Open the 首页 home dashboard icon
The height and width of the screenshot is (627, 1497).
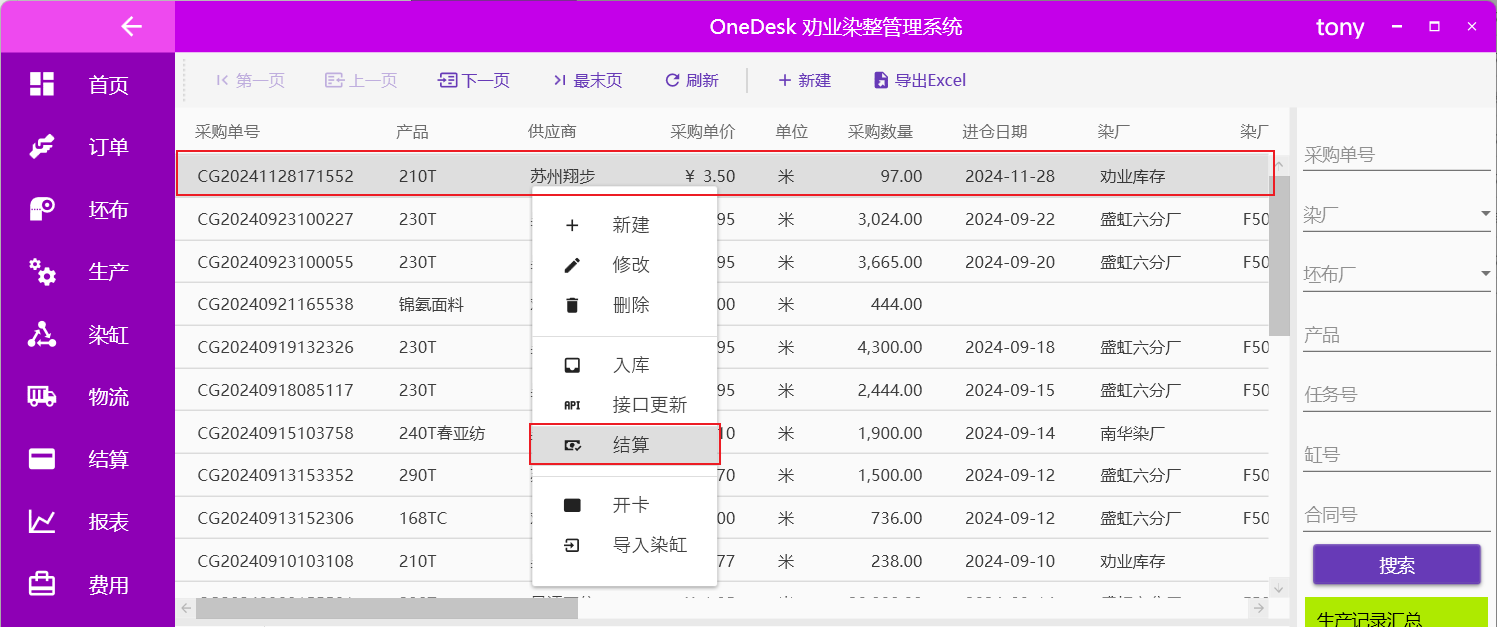pyautogui.click(x=42, y=85)
